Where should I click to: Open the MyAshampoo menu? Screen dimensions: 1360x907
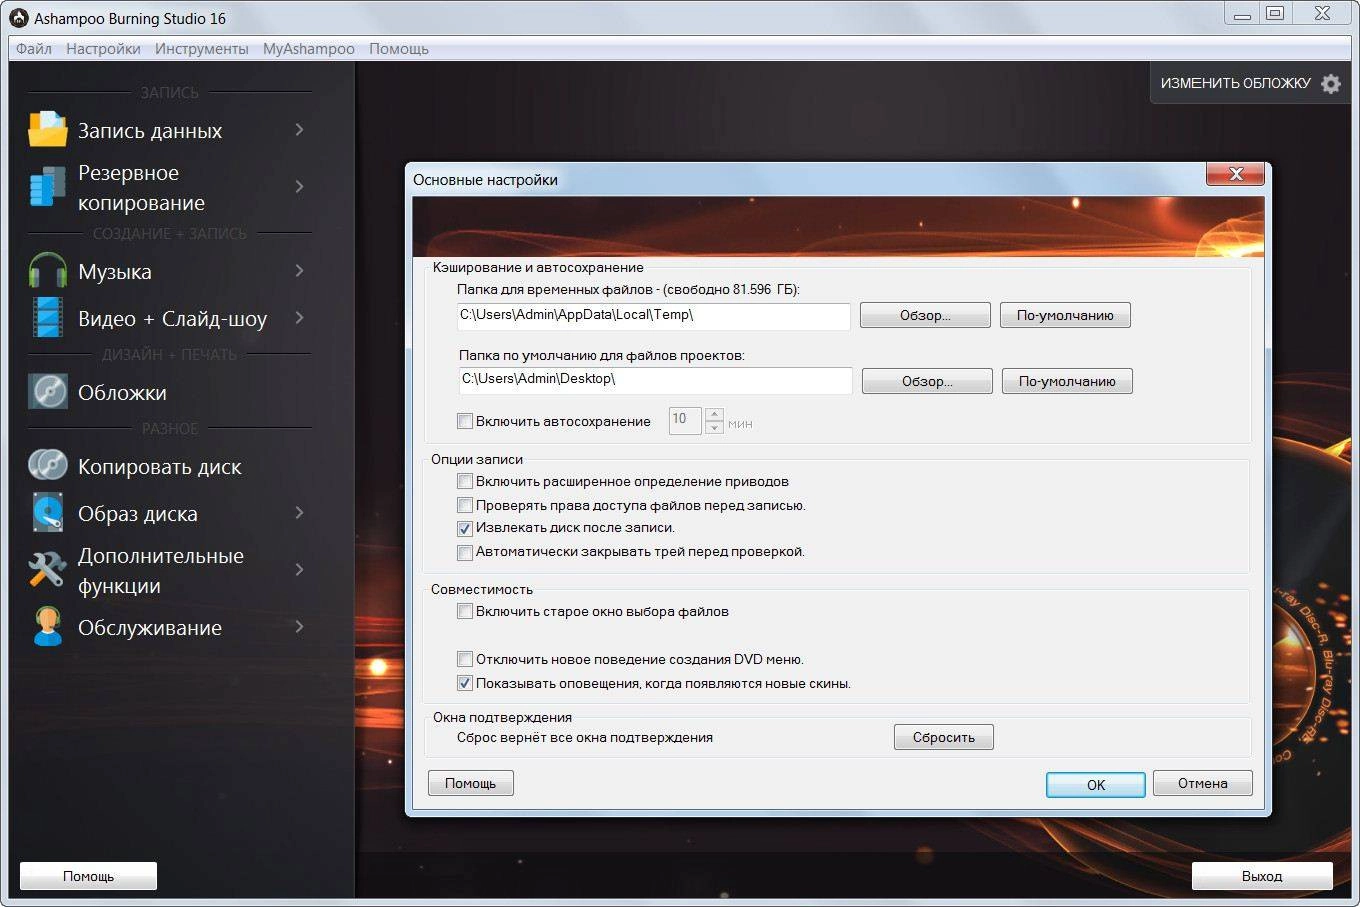pyautogui.click(x=308, y=48)
